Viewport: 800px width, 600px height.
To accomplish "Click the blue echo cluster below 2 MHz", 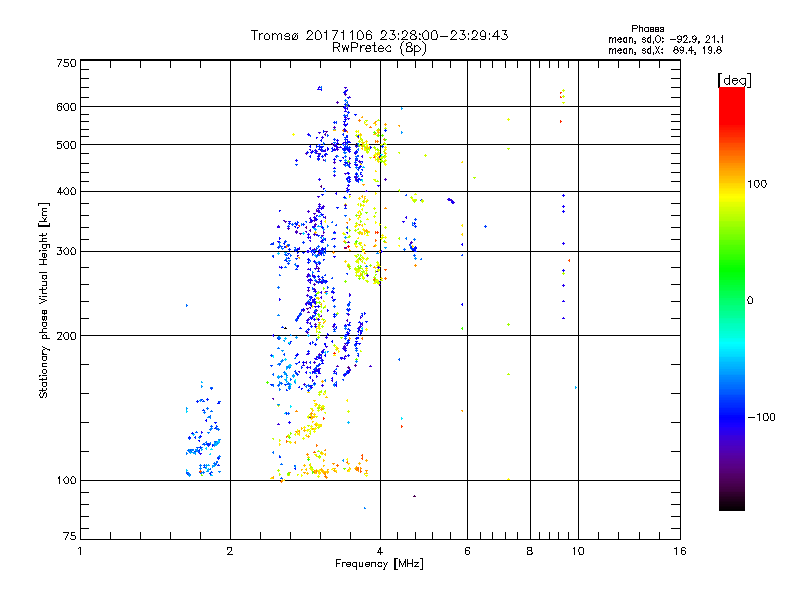I will click(x=204, y=431).
